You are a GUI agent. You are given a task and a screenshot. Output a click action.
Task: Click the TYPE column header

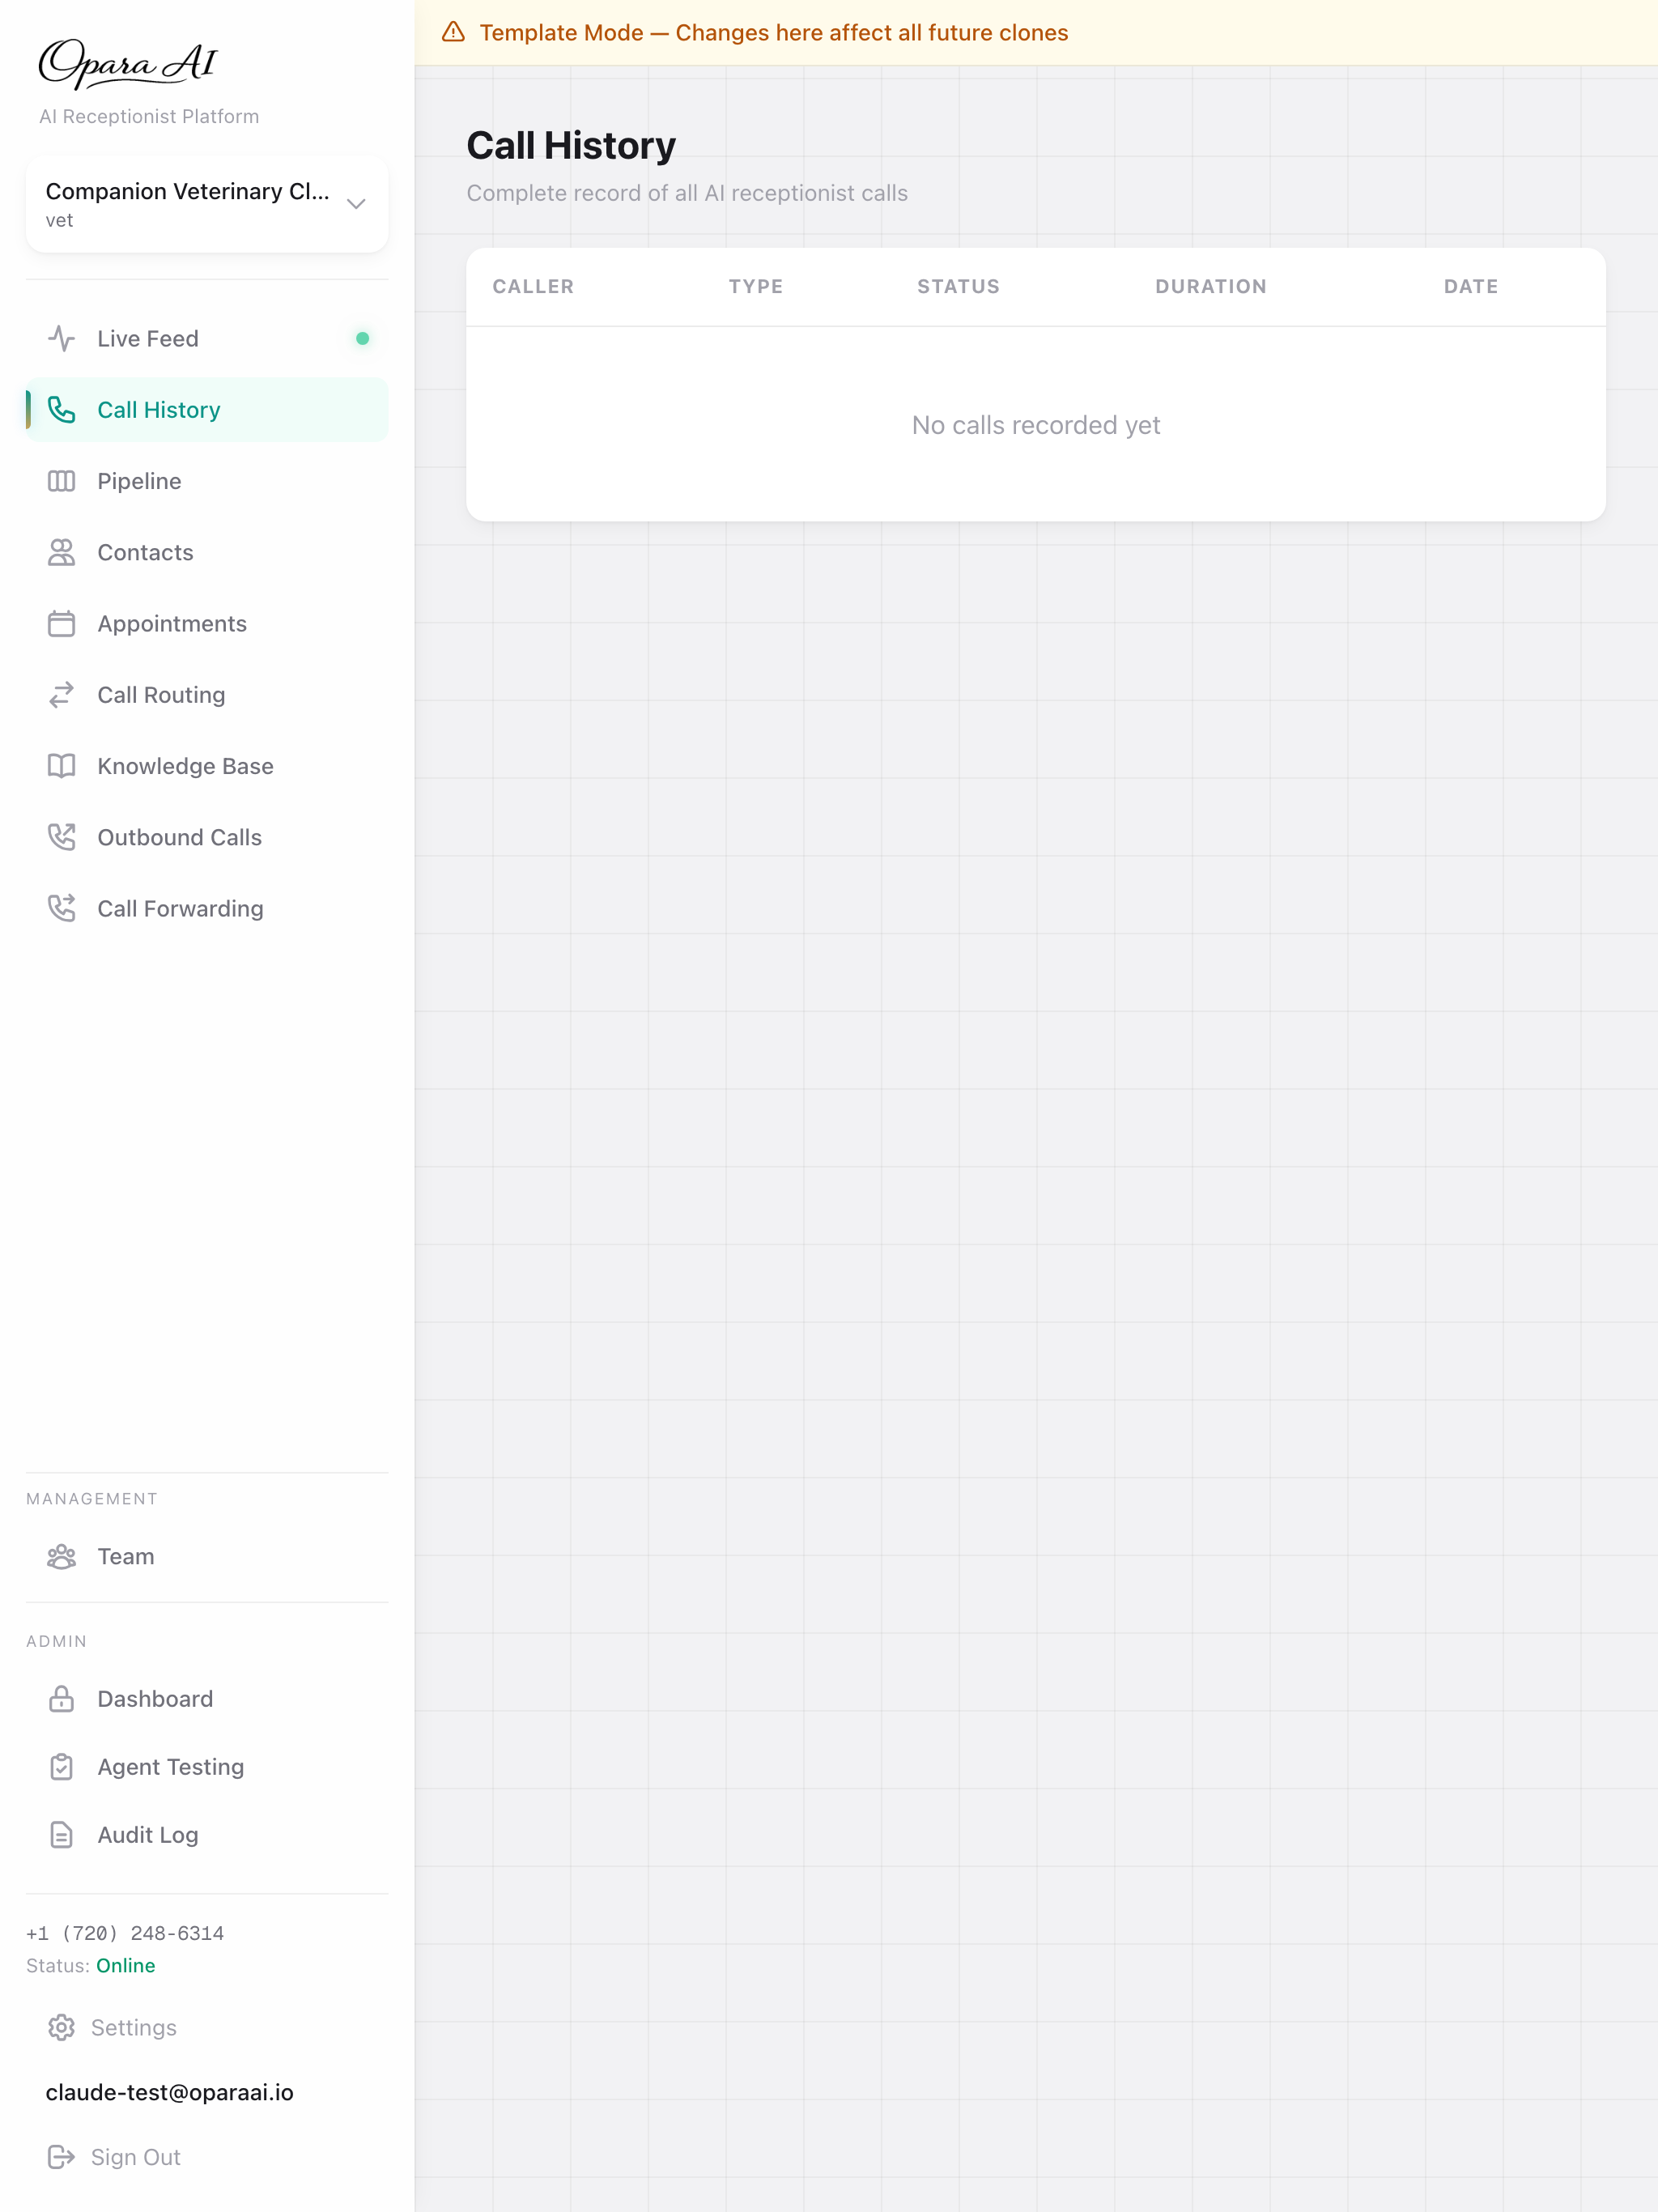click(x=756, y=287)
